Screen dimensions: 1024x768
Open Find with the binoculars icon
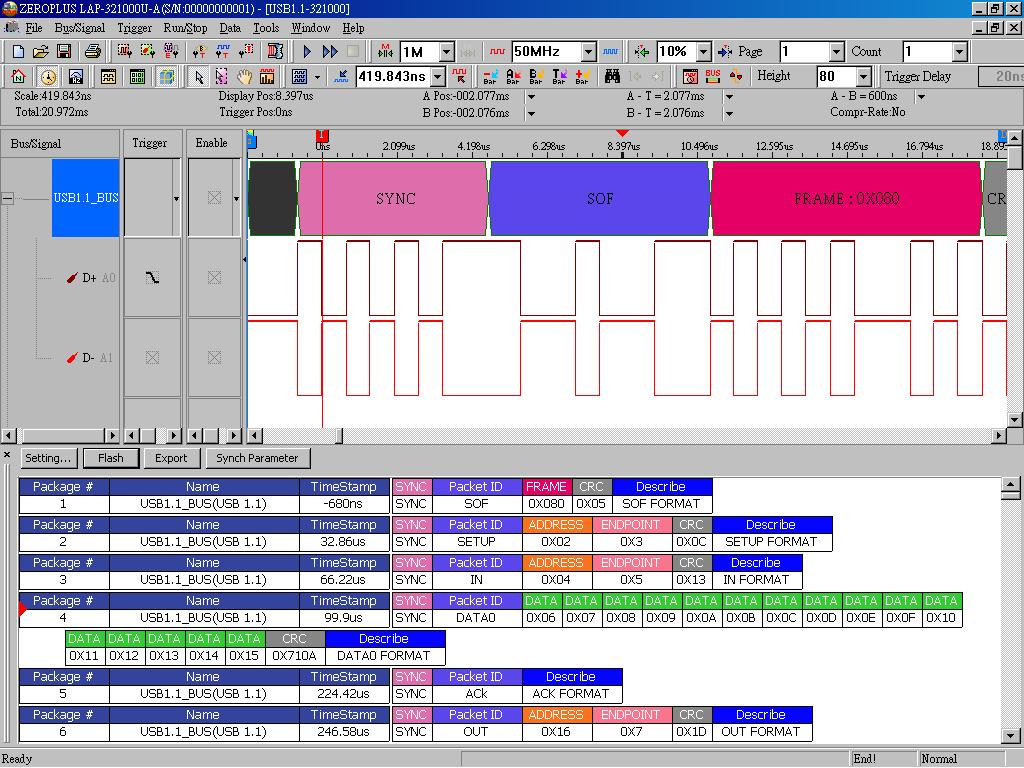[613, 76]
